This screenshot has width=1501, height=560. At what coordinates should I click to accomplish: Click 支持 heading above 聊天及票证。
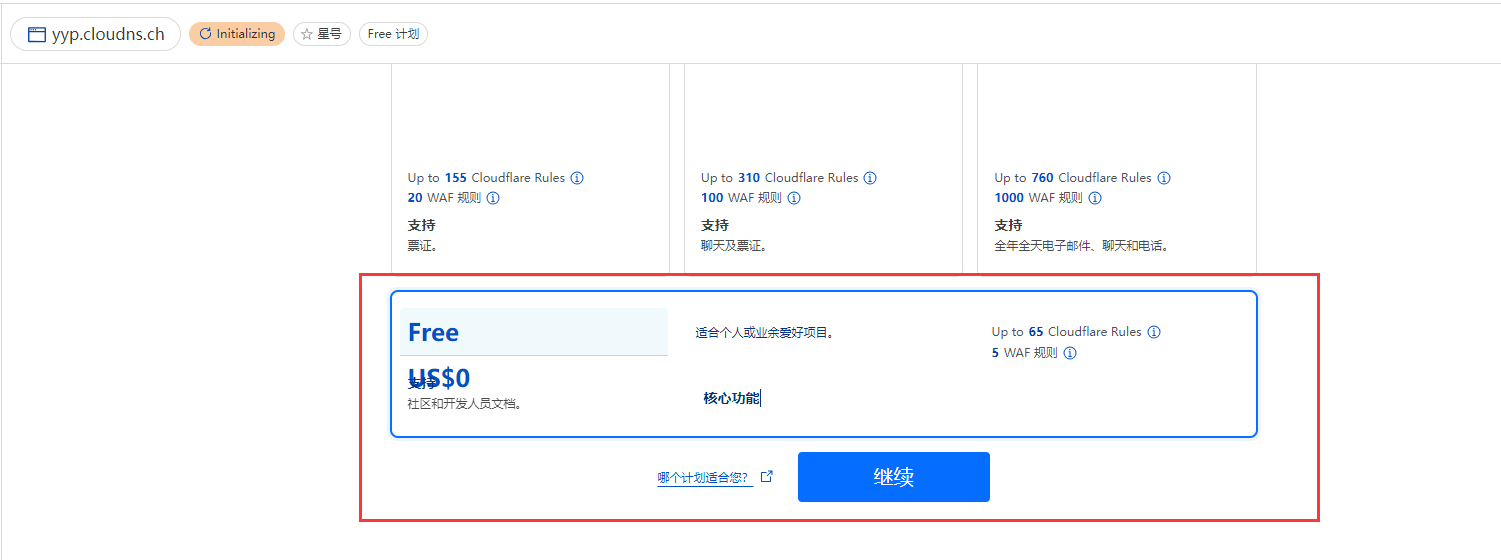(715, 225)
